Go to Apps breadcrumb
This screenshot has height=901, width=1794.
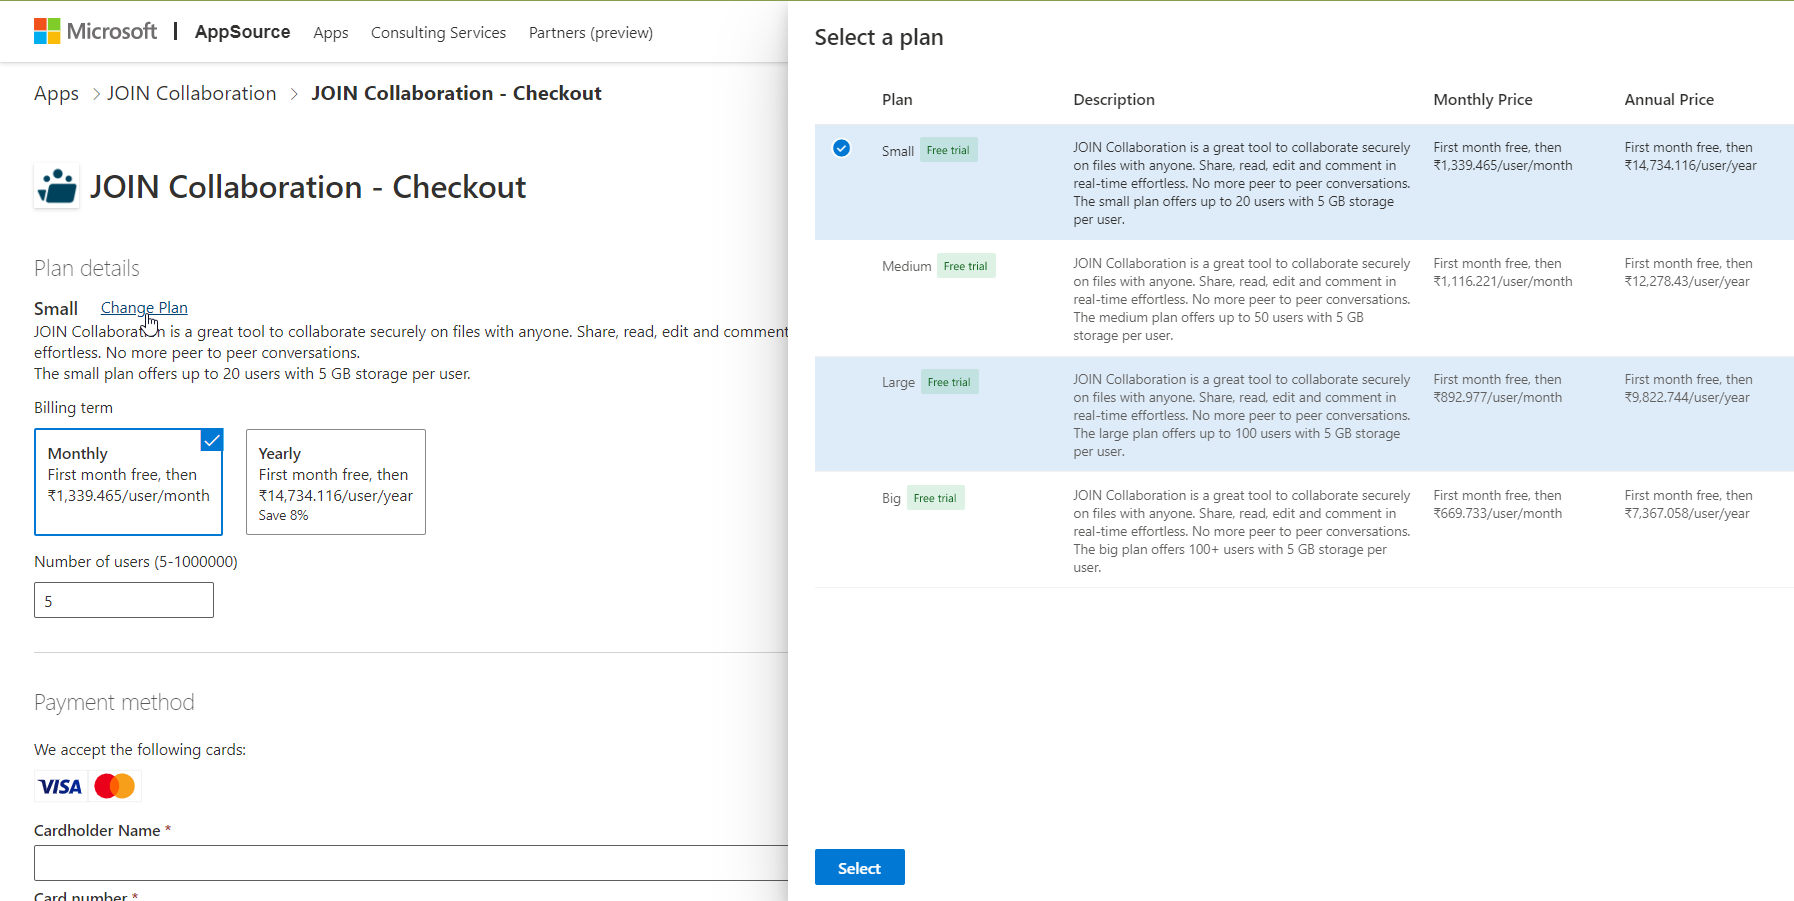click(x=56, y=93)
